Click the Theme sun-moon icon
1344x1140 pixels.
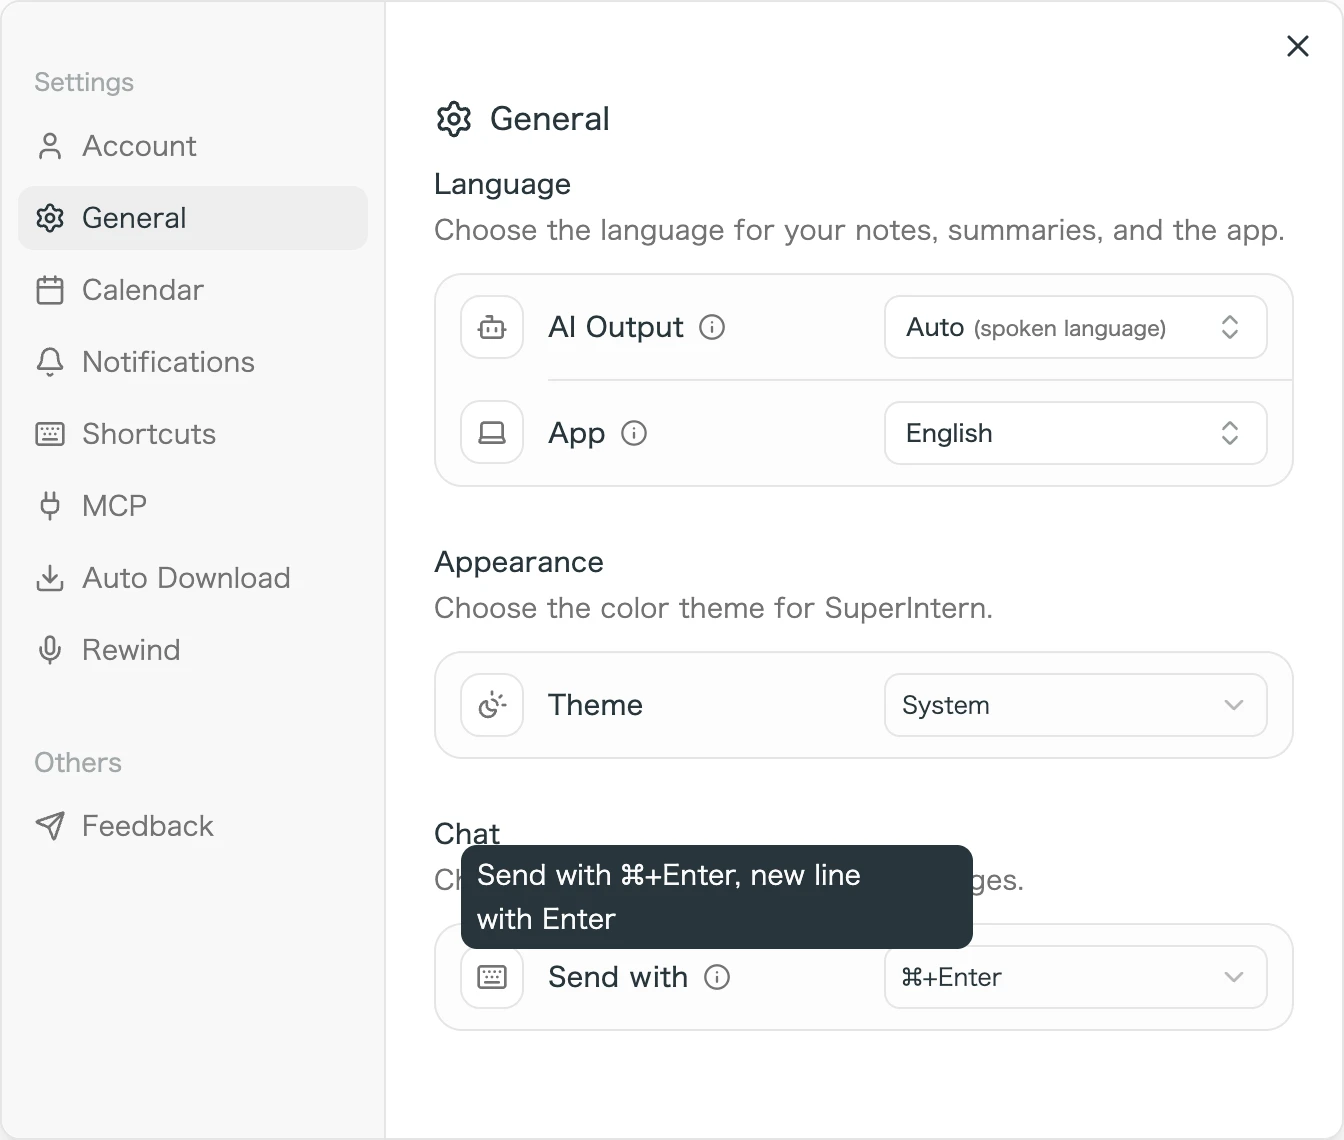(492, 705)
